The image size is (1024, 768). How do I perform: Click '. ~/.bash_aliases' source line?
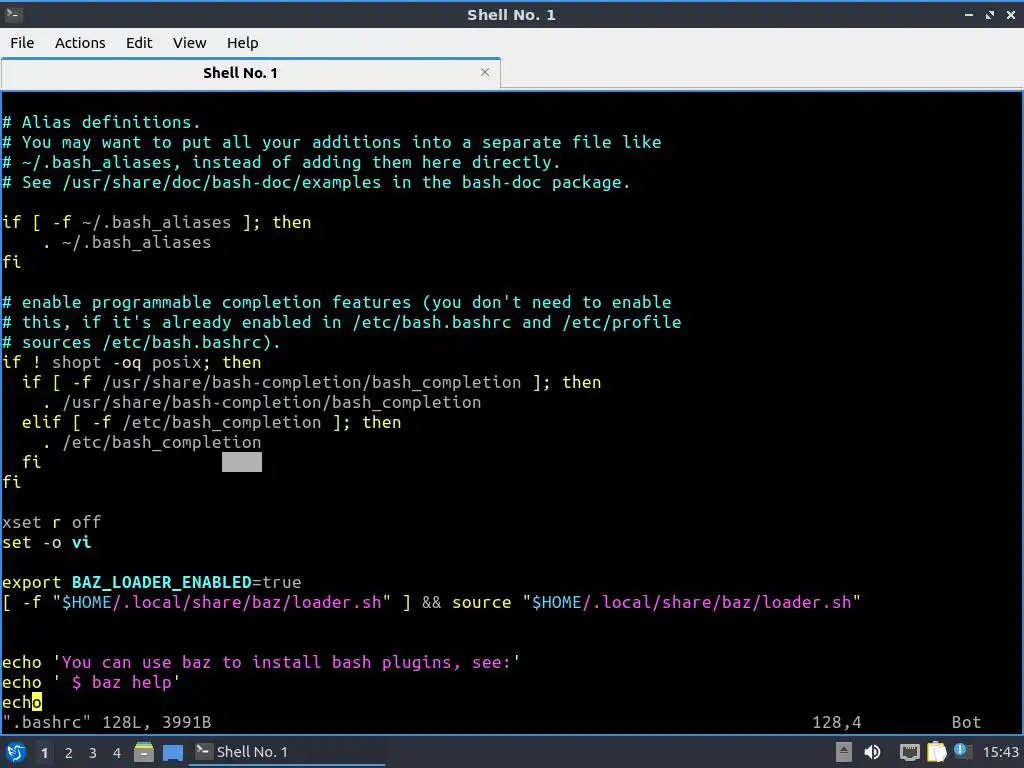tap(127, 242)
